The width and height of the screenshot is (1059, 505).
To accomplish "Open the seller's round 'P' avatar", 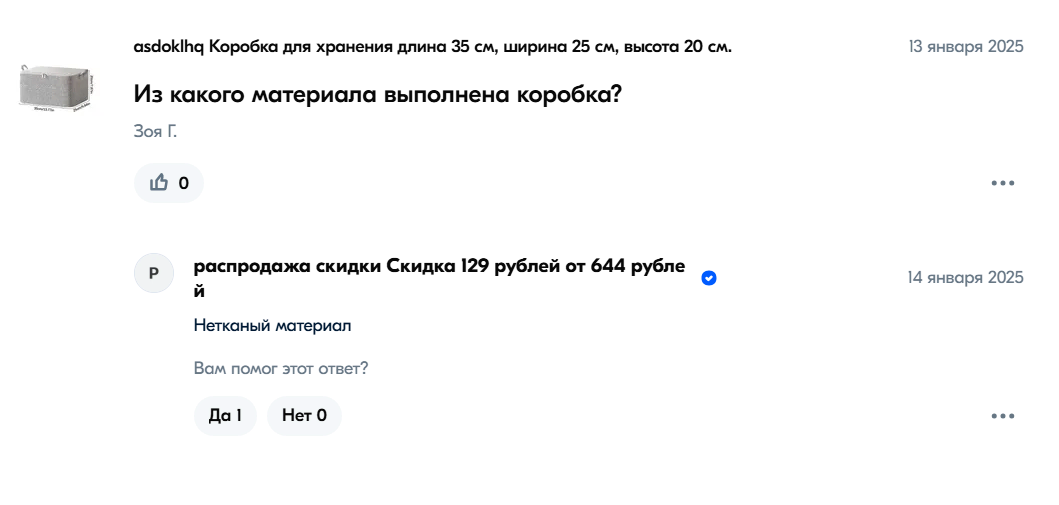I will coord(154,273).
